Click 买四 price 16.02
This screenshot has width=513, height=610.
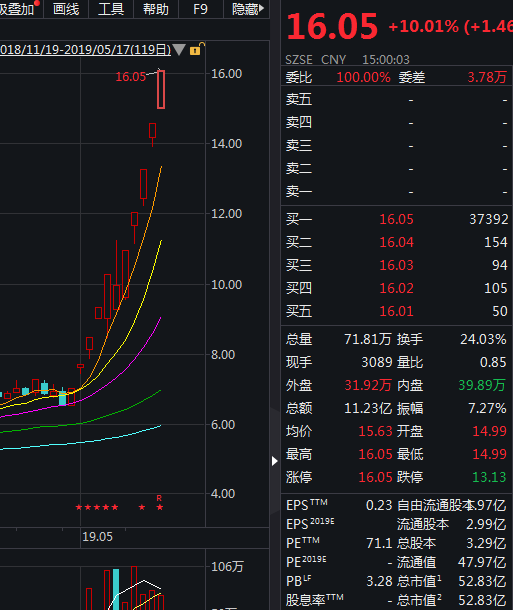pyautogui.click(x=396, y=288)
